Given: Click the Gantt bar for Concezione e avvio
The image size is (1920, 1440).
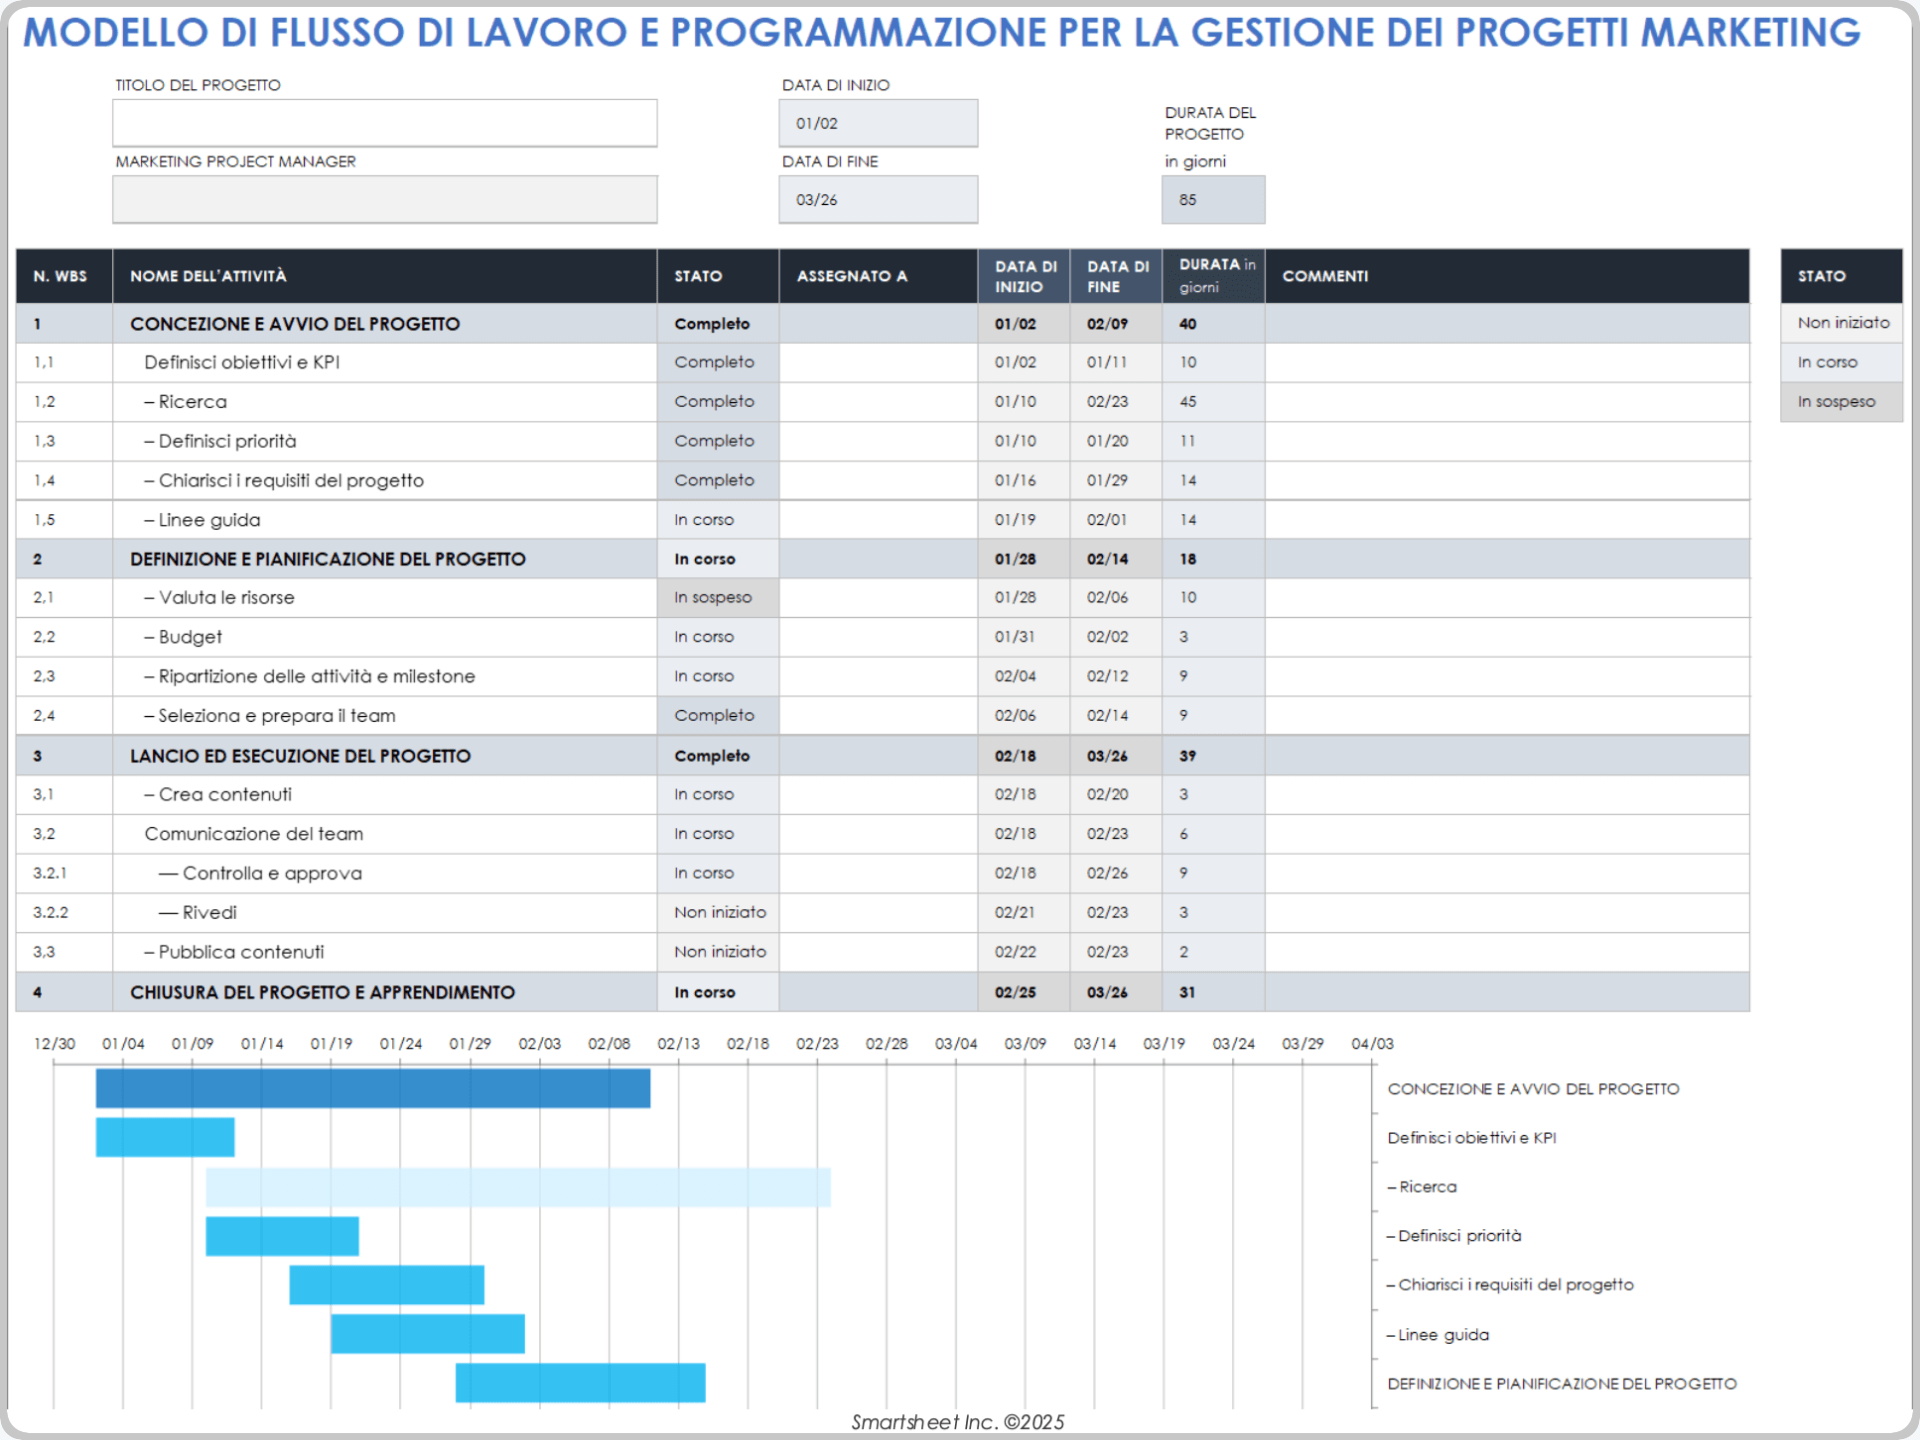Looking at the screenshot, I should coord(373,1088).
